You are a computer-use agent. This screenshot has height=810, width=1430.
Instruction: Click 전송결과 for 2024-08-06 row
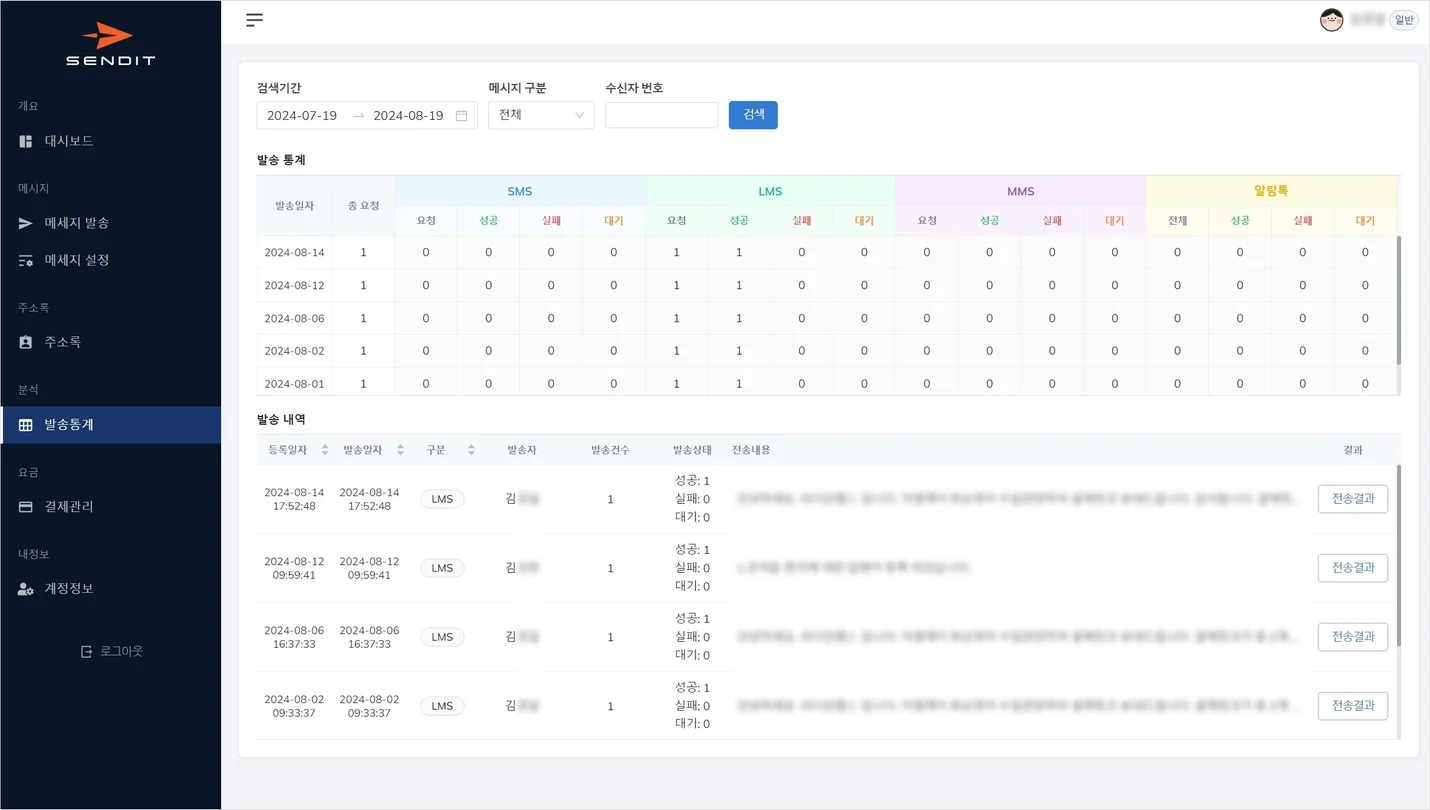pyautogui.click(x=1353, y=636)
